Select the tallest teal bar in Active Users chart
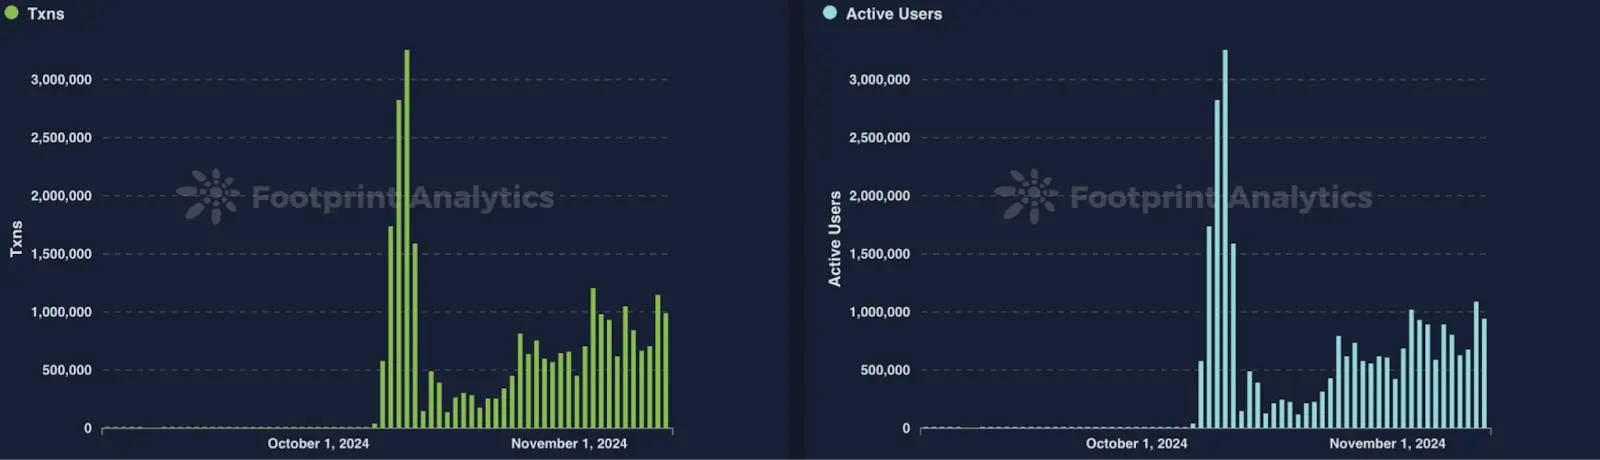1600x460 pixels. click(1225, 240)
